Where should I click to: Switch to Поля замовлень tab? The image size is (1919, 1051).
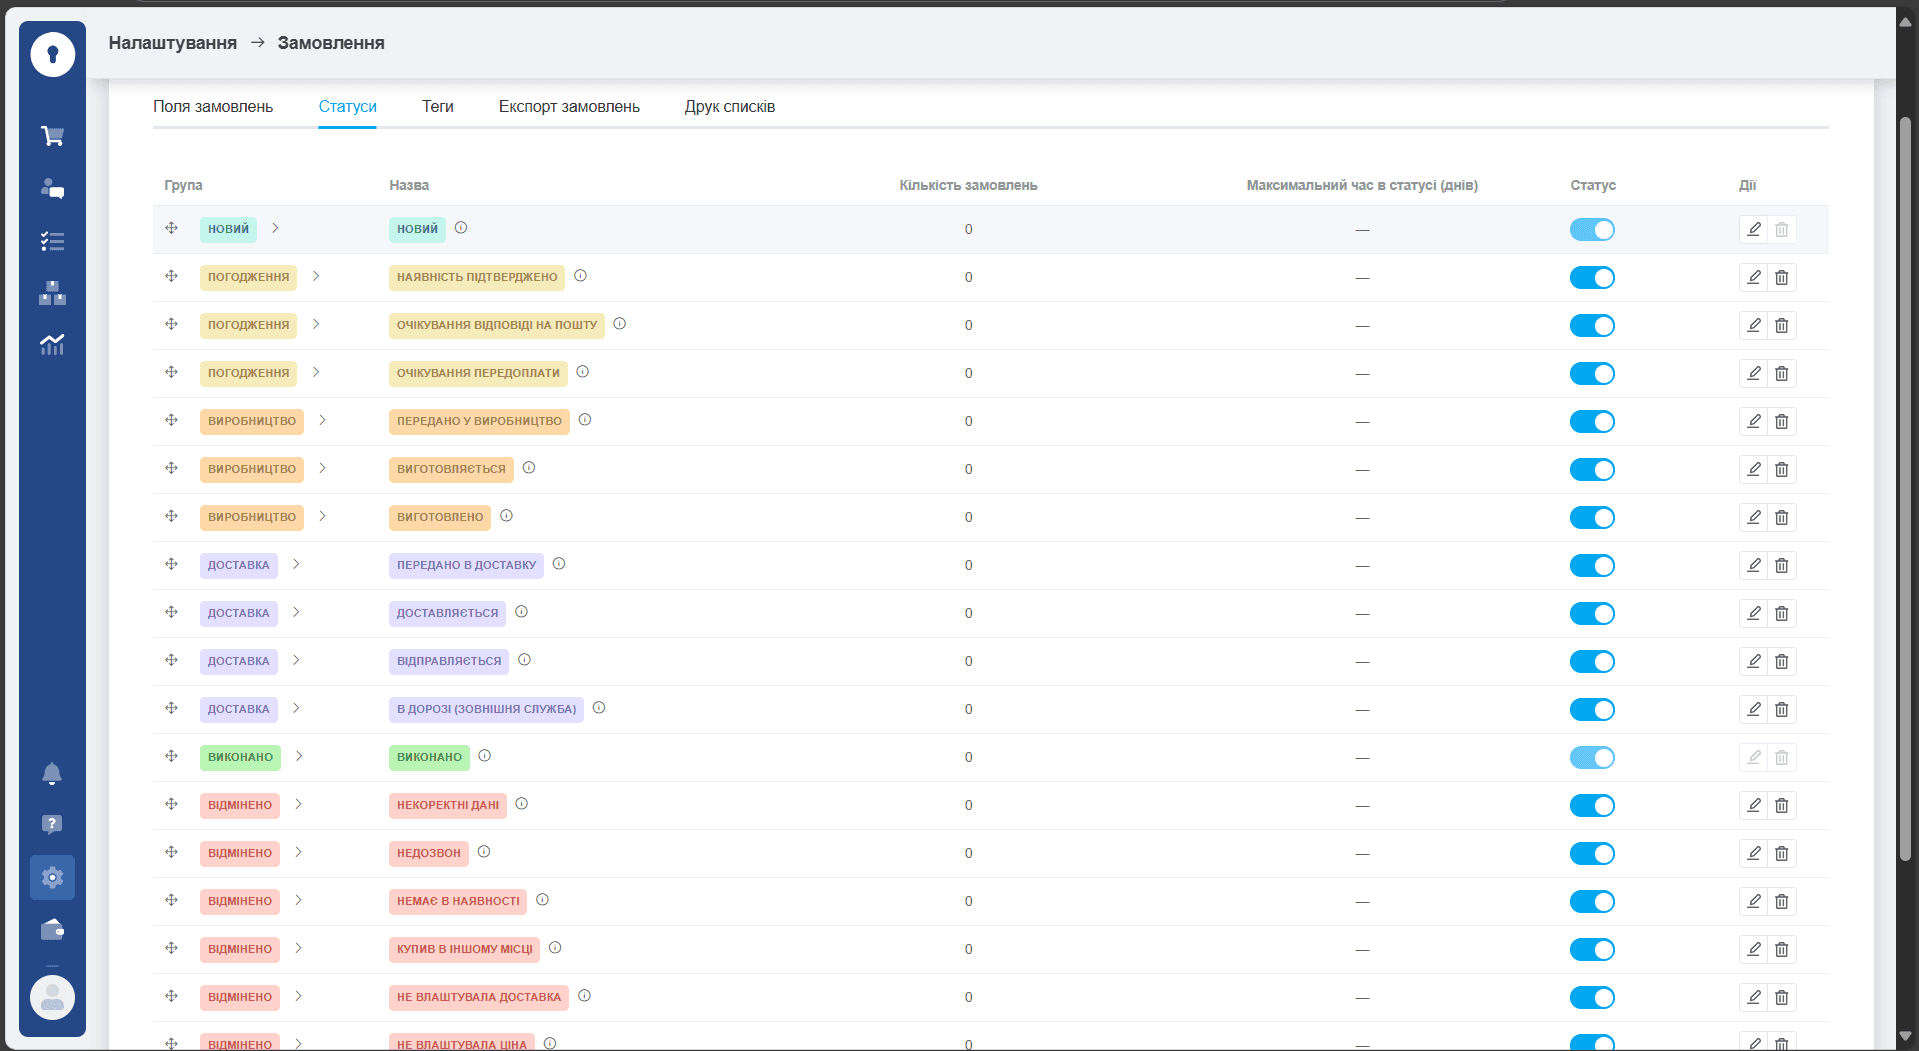tap(213, 106)
